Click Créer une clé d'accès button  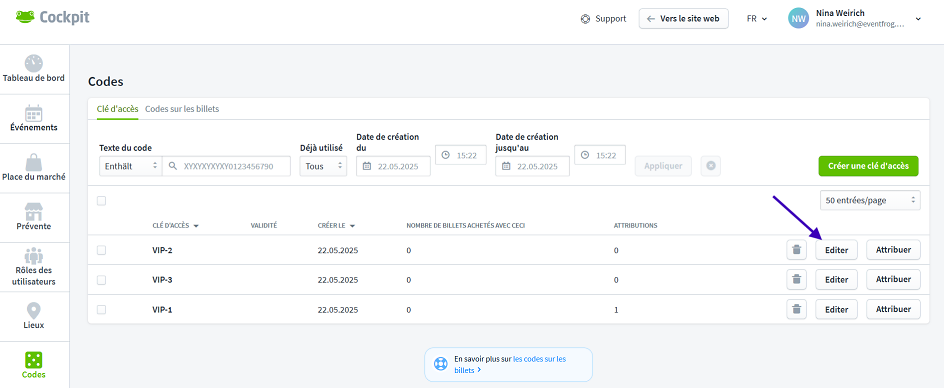(868, 166)
